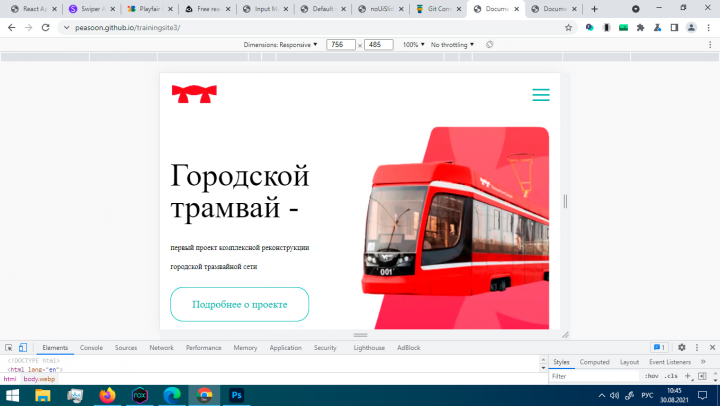Screen dimensions: 720x406
Task: Open a new browser tab
Action: 594,9
